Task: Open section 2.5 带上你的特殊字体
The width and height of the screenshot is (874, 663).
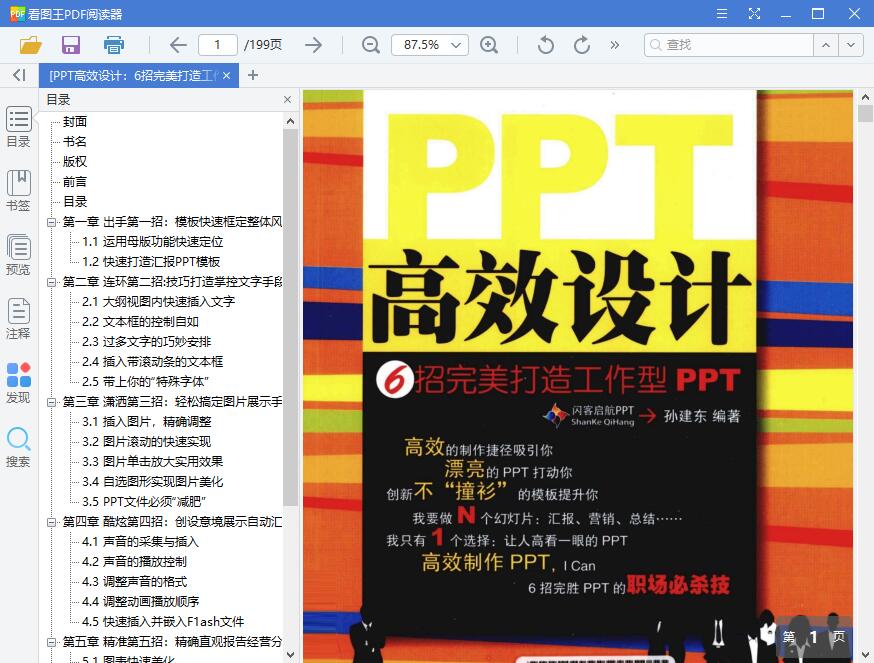Action: pos(145,382)
